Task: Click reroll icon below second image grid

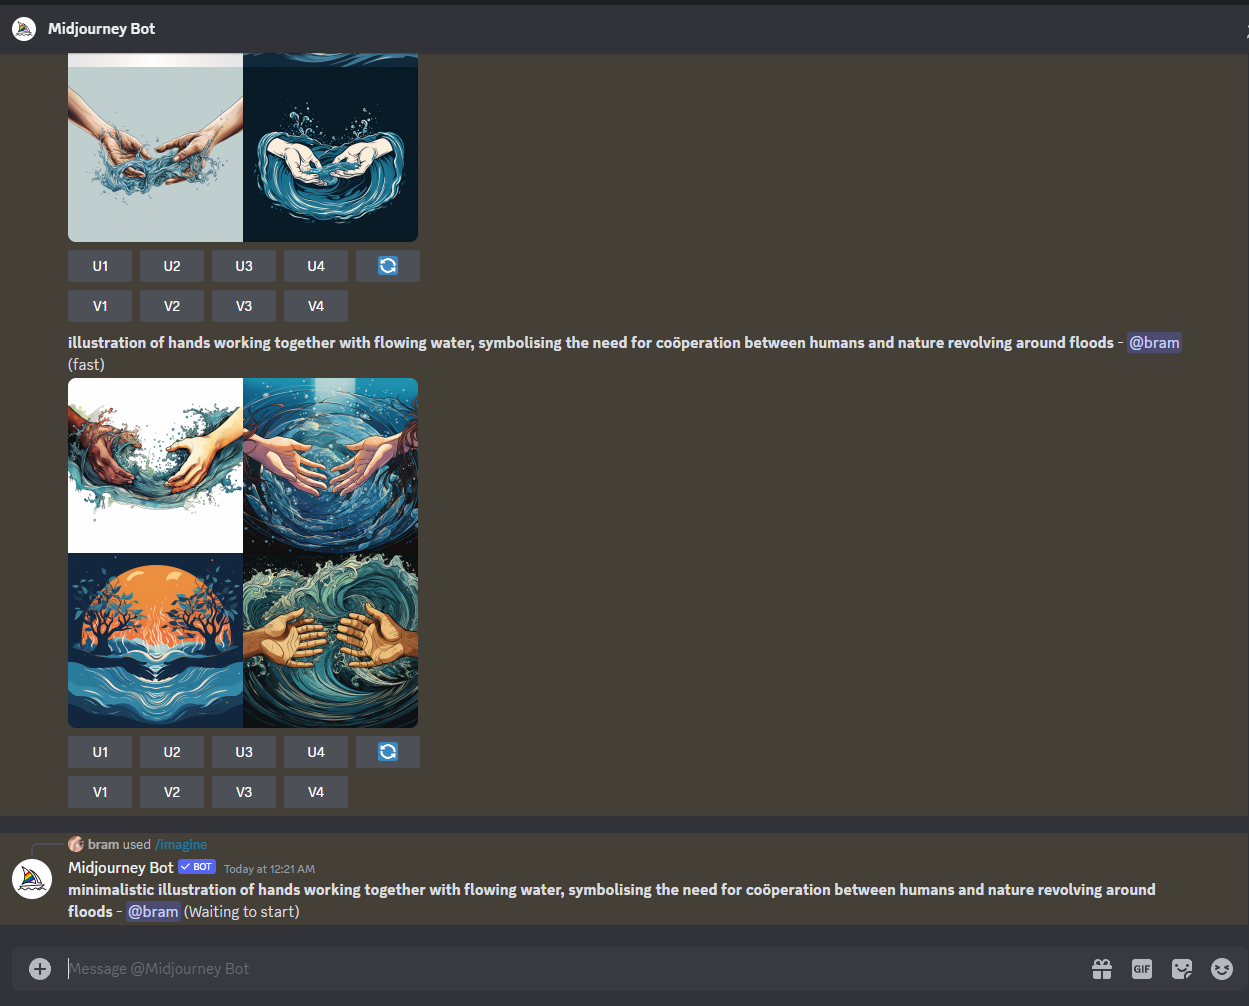Action: [388, 752]
